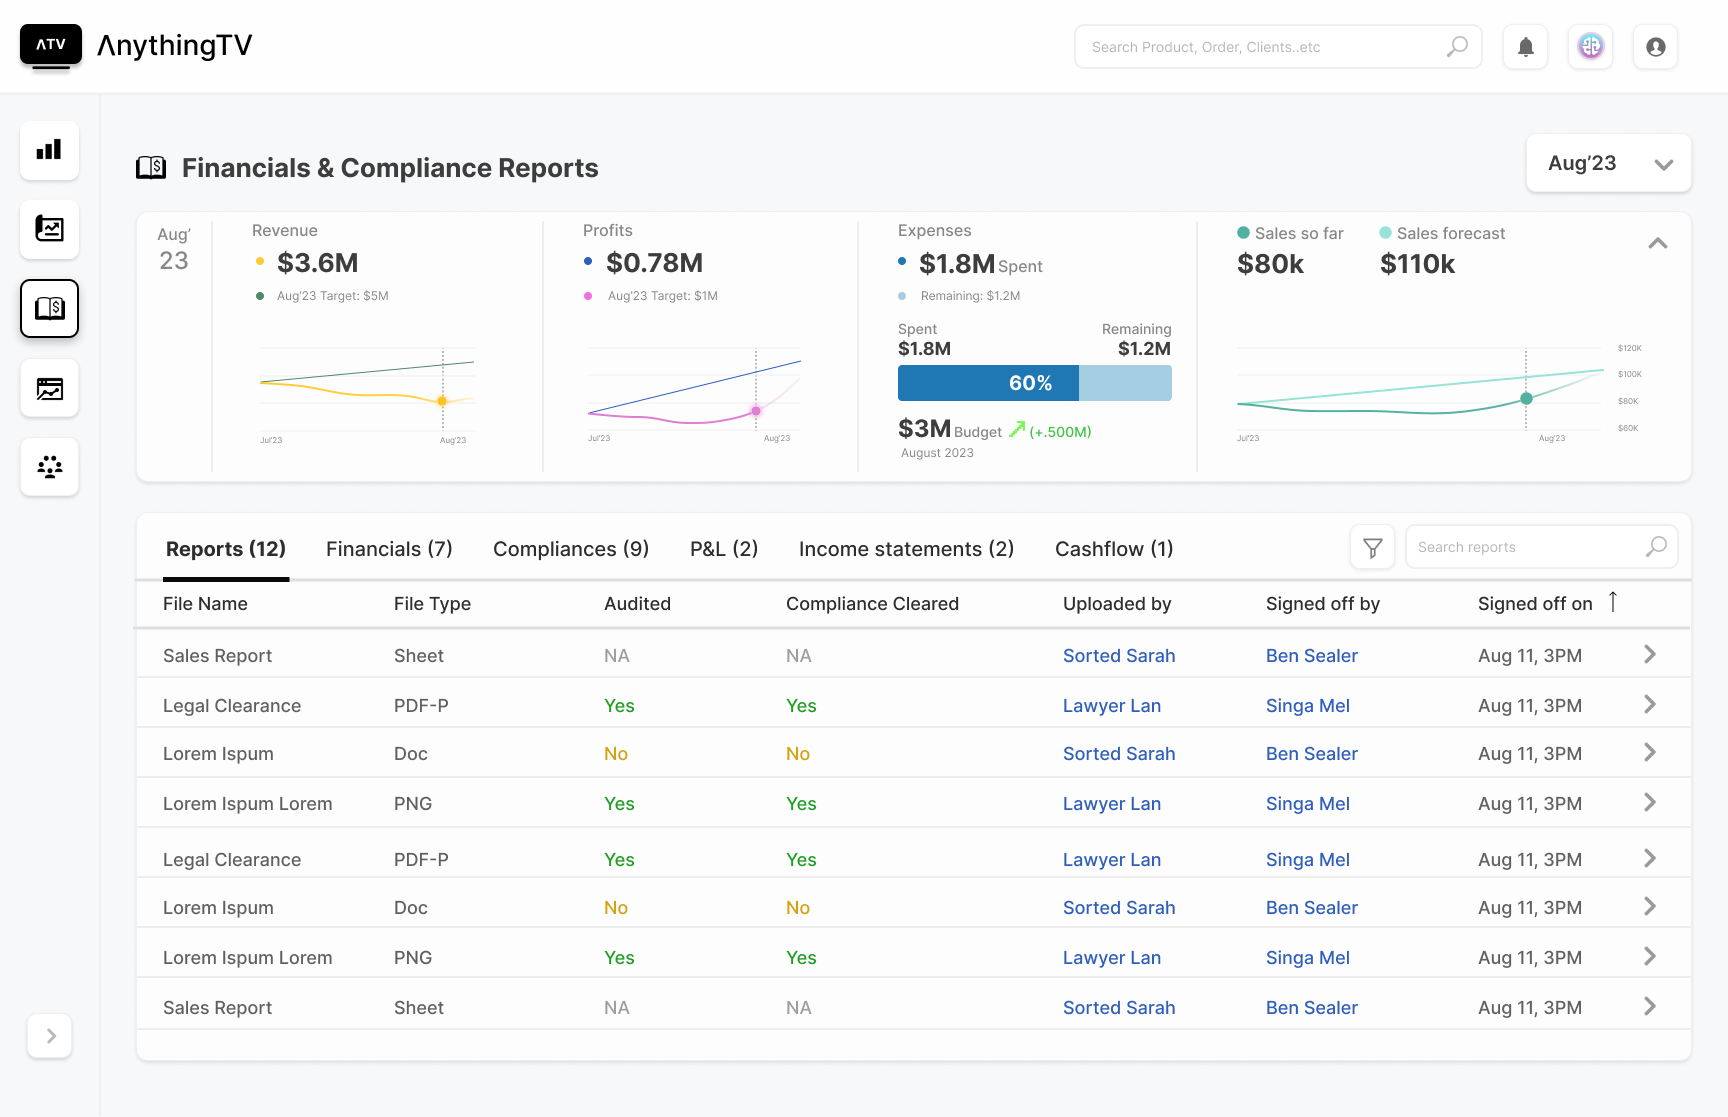Click PDF-P in first Legal Clearance row
This screenshot has height=1117, width=1728.
click(421, 706)
